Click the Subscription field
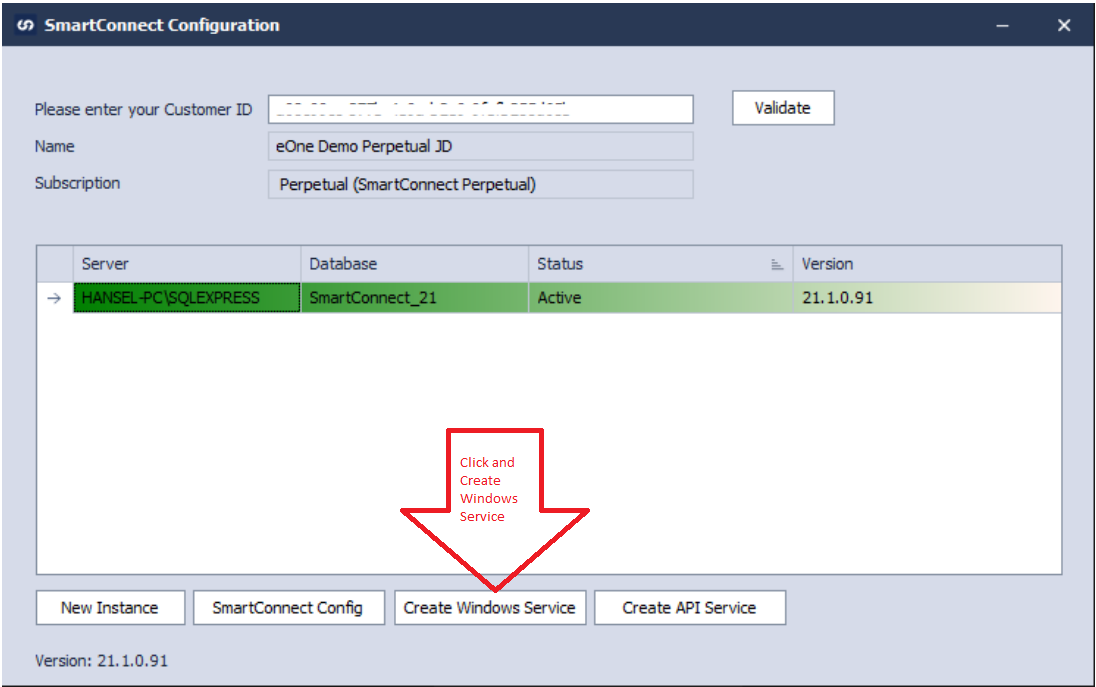1096x687 pixels. point(481,185)
